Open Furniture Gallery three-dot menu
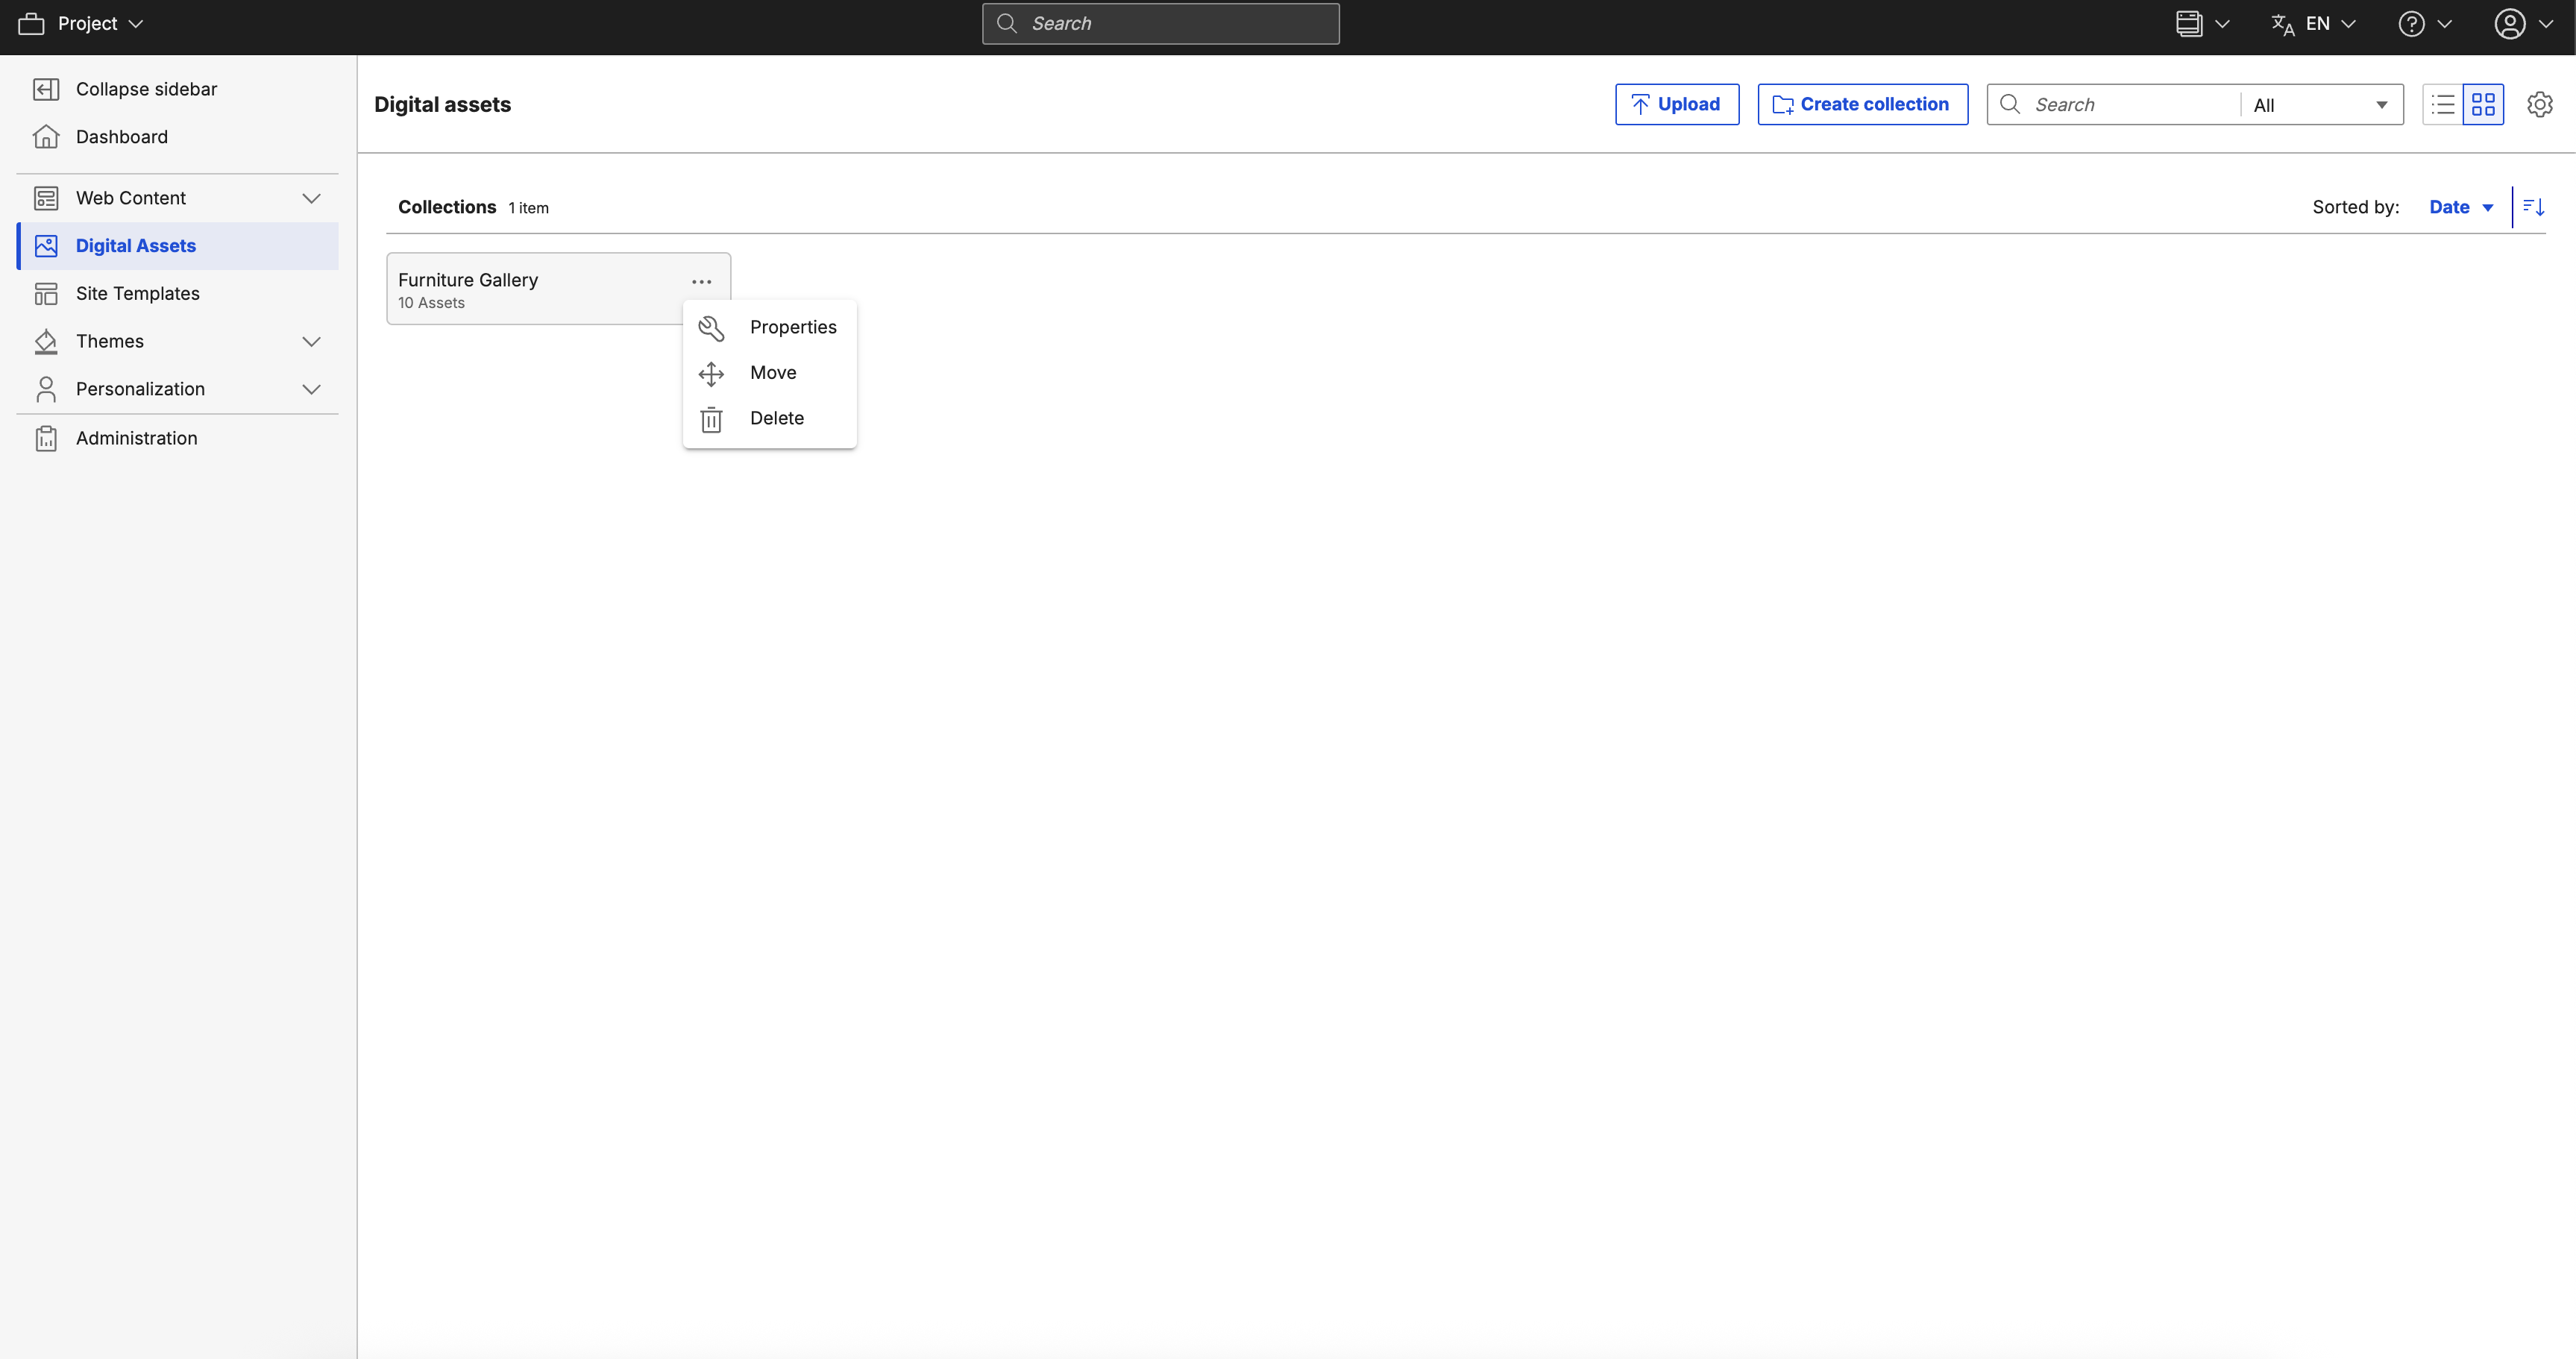Viewport: 2576px width, 1359px height. [701, 282]
